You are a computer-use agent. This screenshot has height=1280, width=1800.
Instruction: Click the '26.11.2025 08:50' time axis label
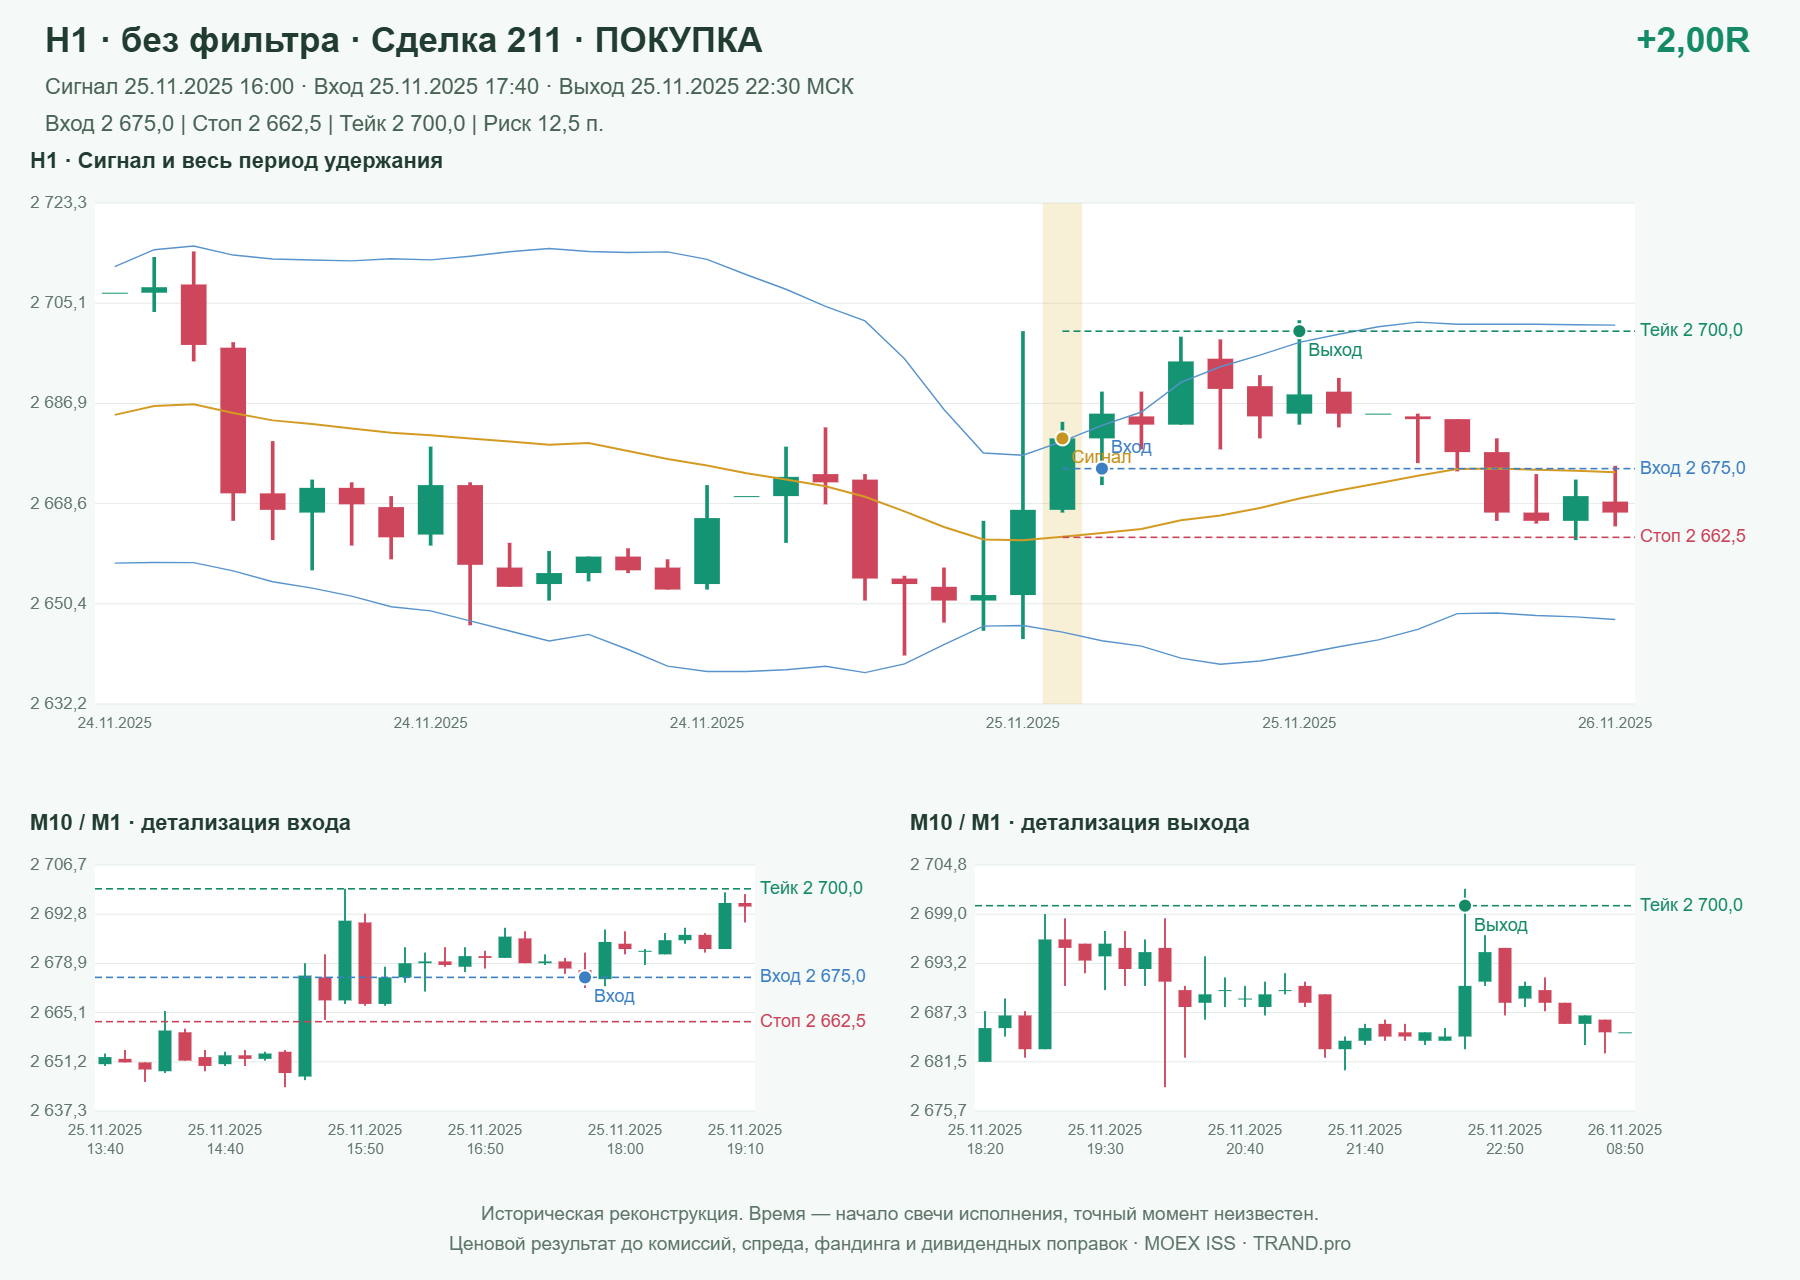[1625, 1139]
